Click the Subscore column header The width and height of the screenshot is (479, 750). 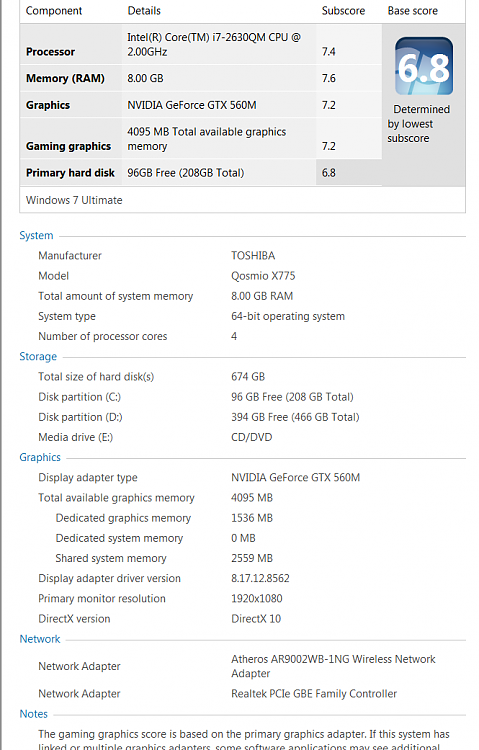[x=343, y=11]
